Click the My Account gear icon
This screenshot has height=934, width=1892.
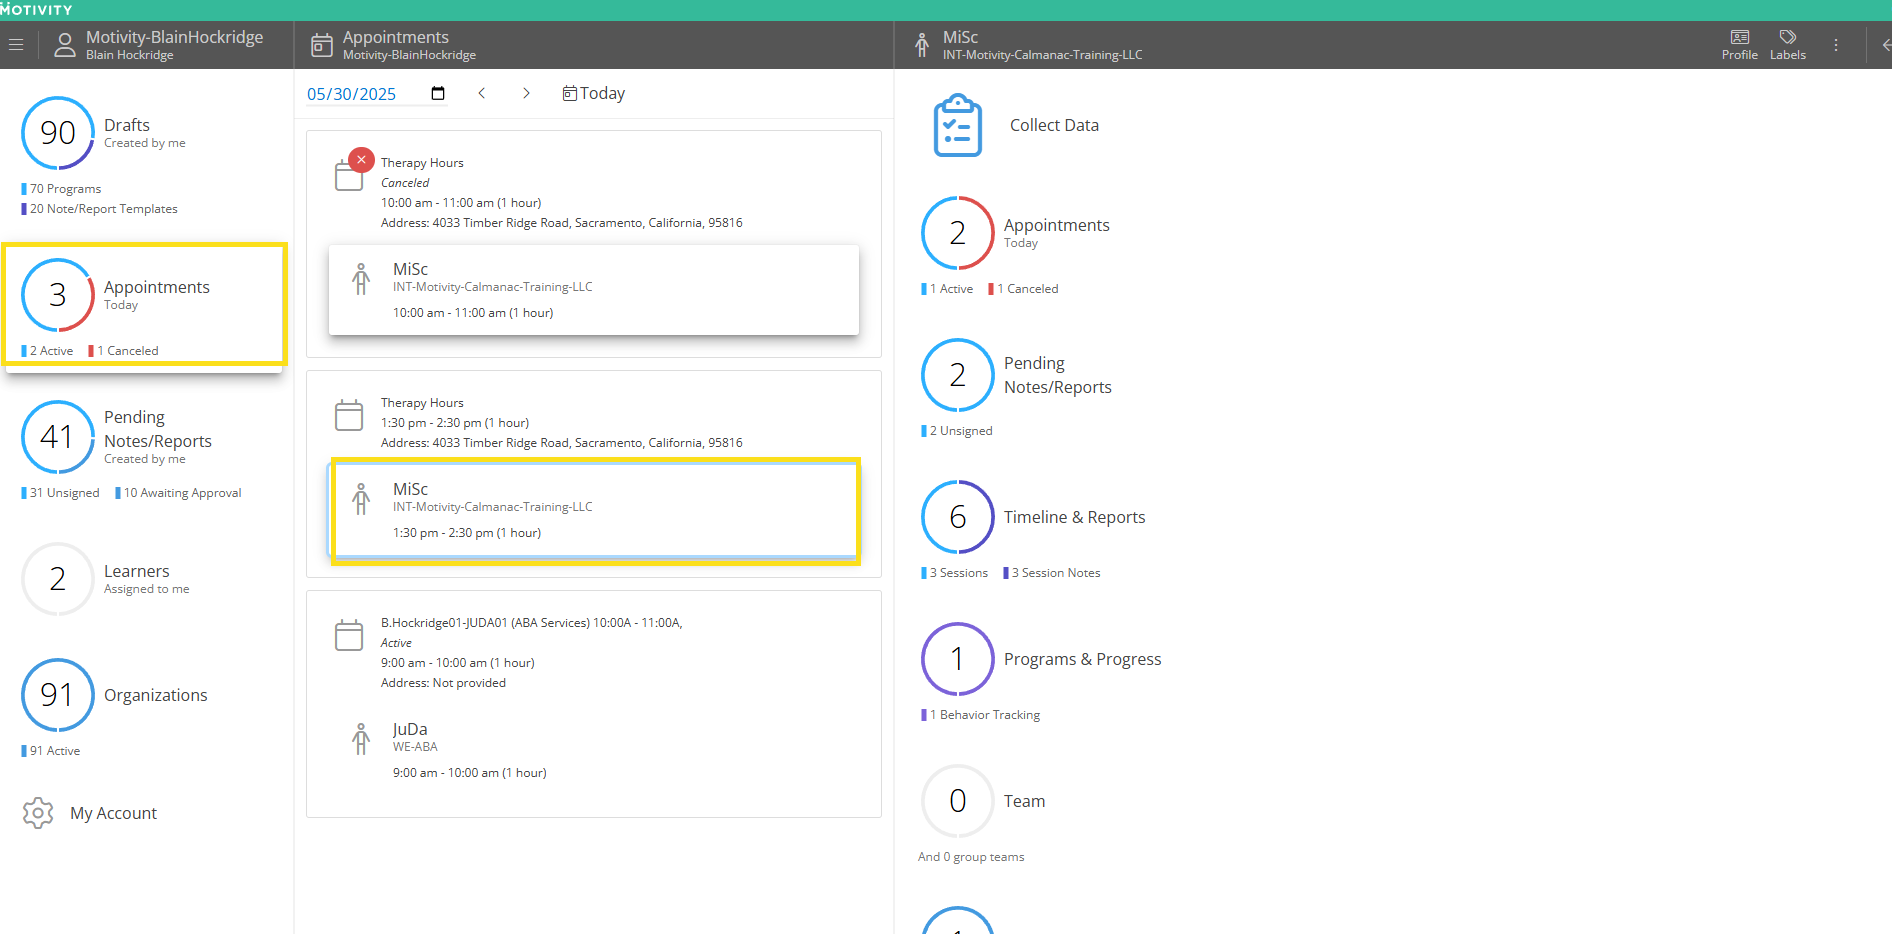[38, 813]
